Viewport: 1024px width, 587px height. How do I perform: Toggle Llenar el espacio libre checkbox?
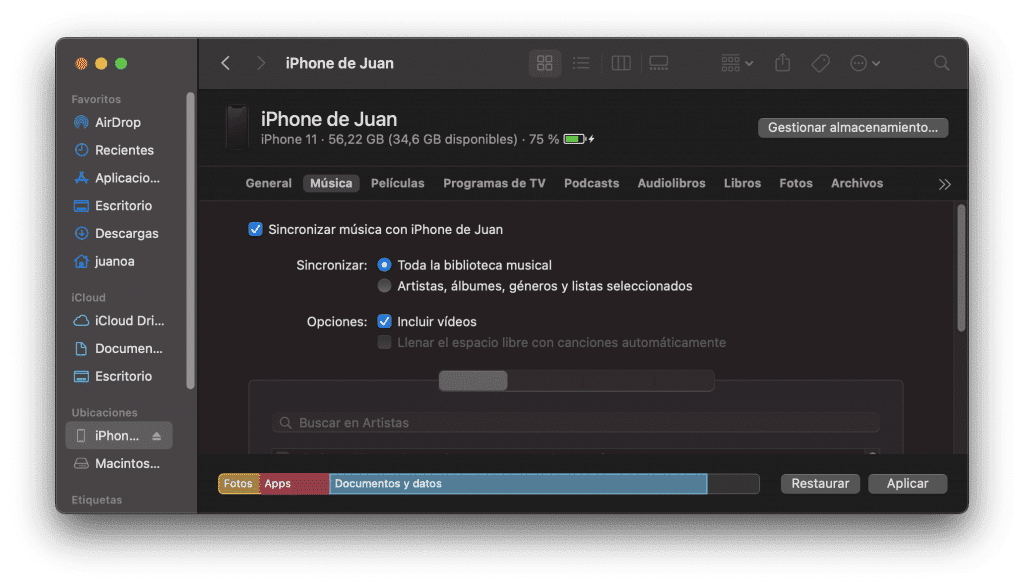click(384, 342)
